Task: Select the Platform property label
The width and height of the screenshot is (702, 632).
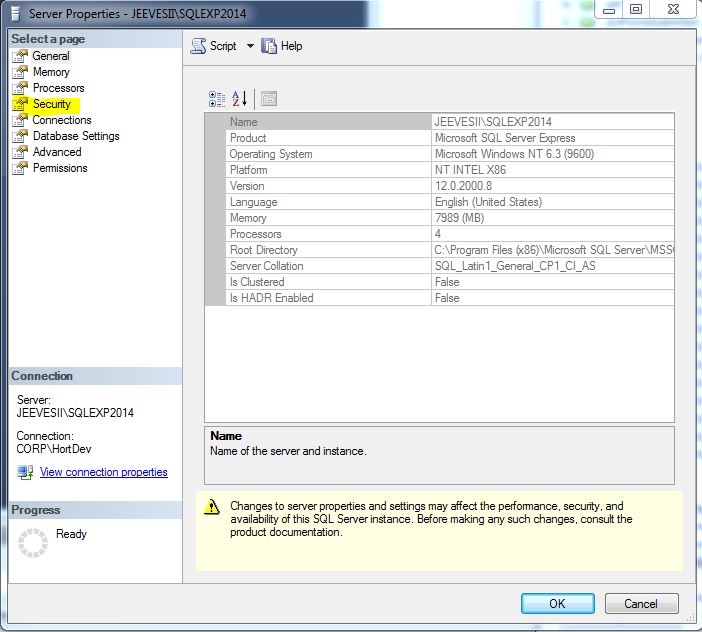Action: 248,170
